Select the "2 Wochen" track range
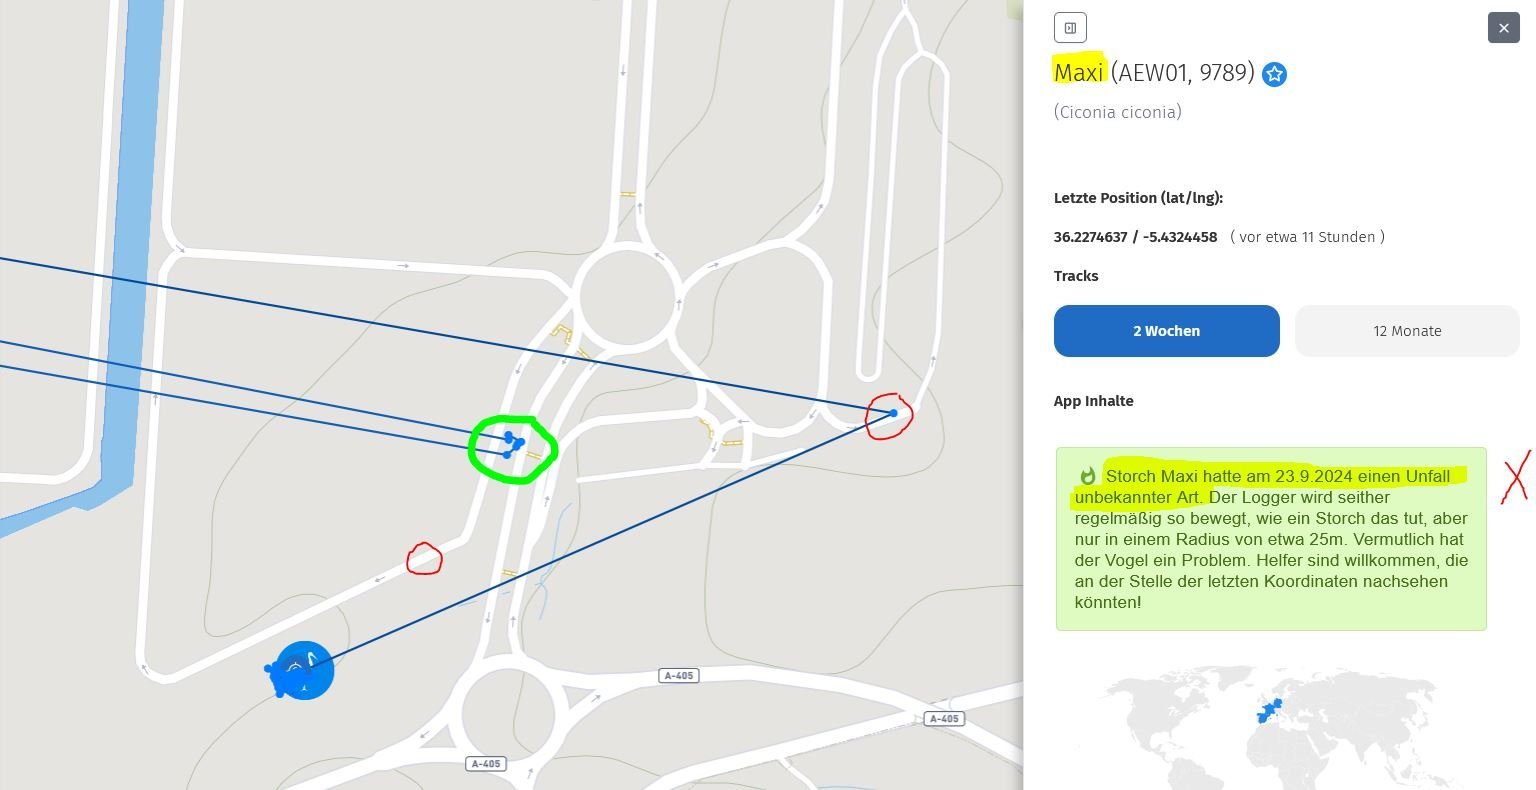Viewport: 1536px width, 790px height. tap(1166, 331)
